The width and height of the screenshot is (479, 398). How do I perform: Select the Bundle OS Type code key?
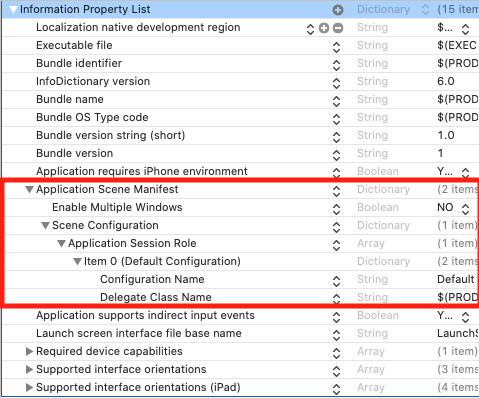tap(92, 117)
